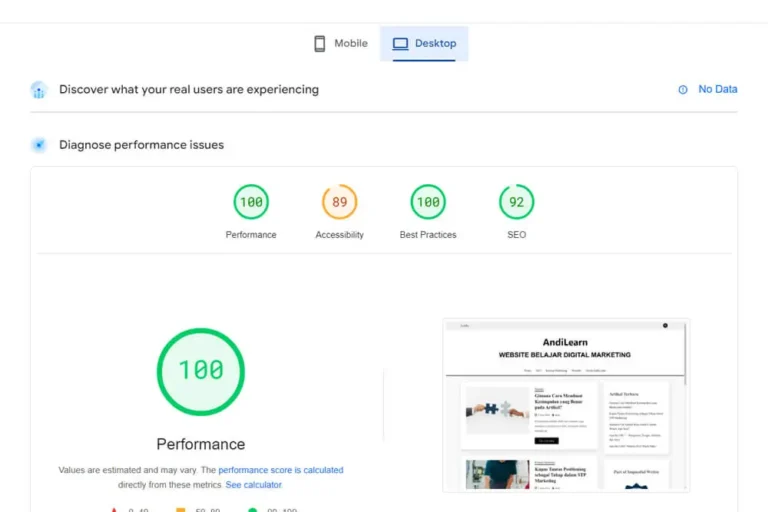Click the large Performance 100 gauge
Image resolution: width=768 pixels, height=512 pixels.
point(201,372)
